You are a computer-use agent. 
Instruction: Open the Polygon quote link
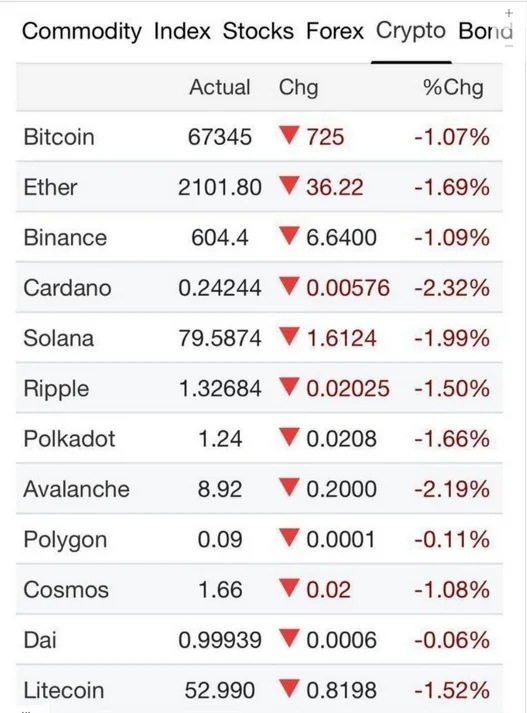tap(65, 541)
